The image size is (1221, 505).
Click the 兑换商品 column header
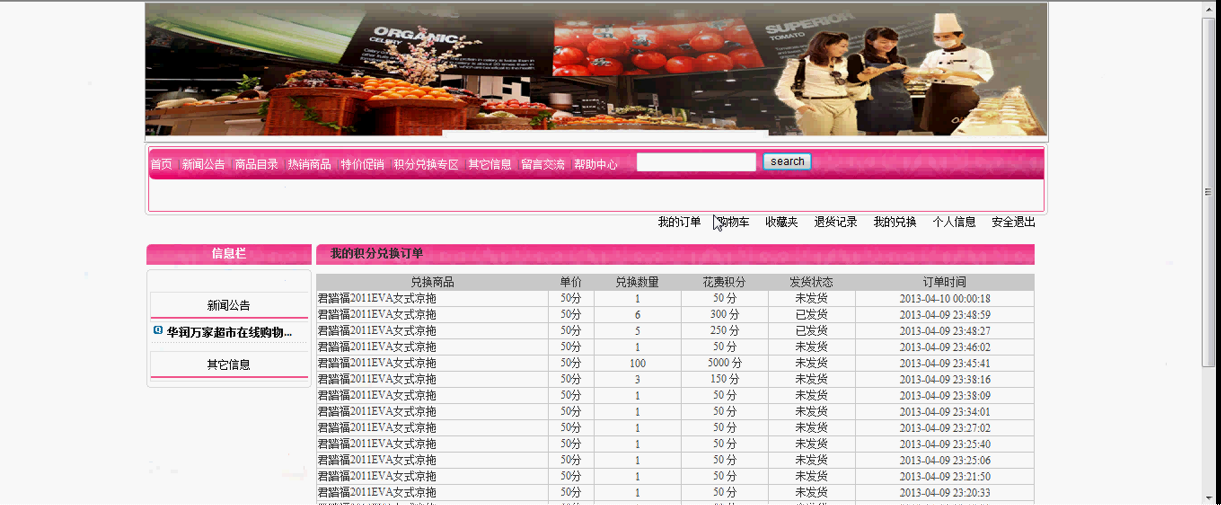point(432,283)
